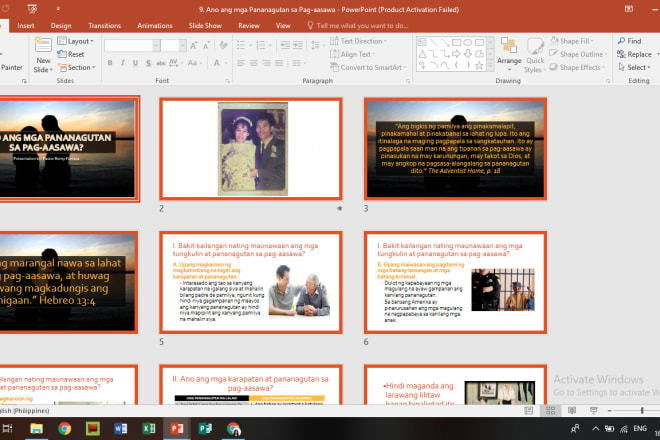This screenshot has width=660, height=440.
Task: Select the straight line shape
Action: coord(434,42)
